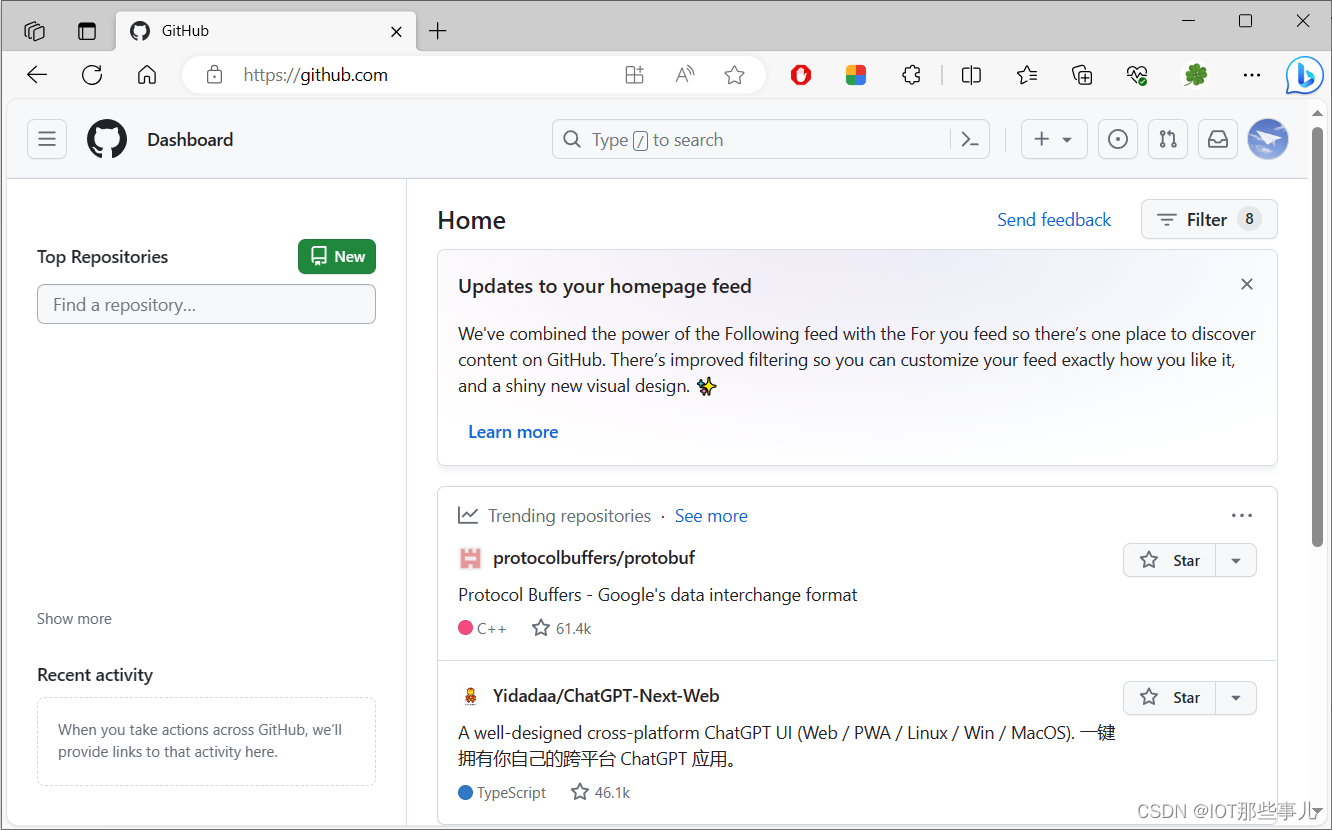Open the Pull requests icon in header

click(1168, 140)
